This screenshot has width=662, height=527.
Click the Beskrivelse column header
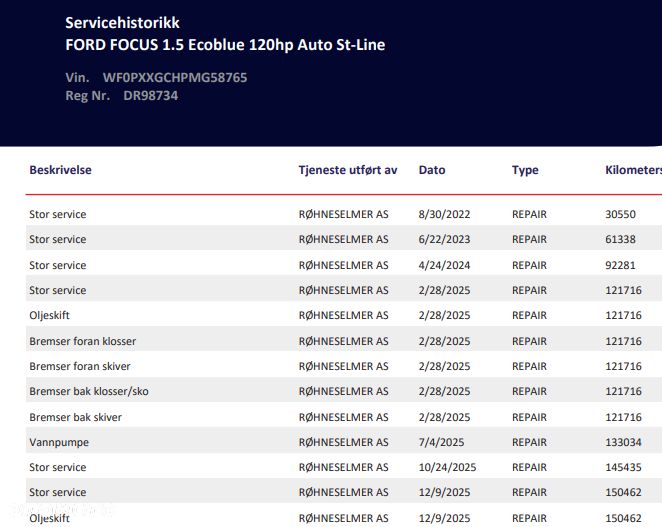(60, 170)
